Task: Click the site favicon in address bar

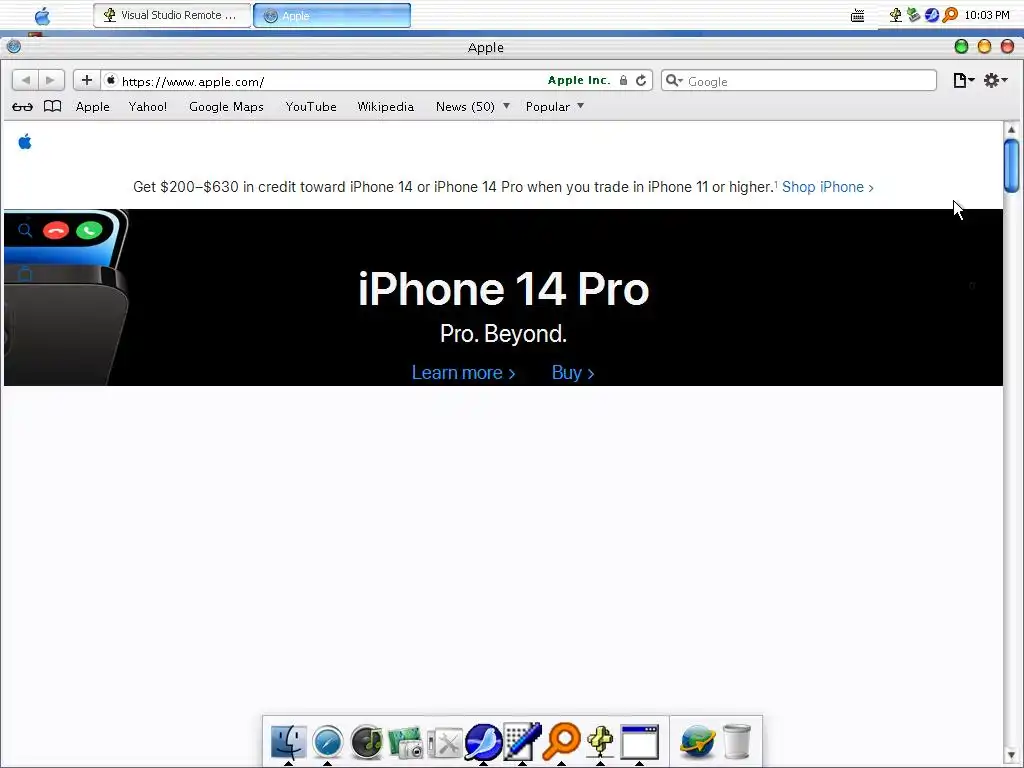Action: pos(111,80)
